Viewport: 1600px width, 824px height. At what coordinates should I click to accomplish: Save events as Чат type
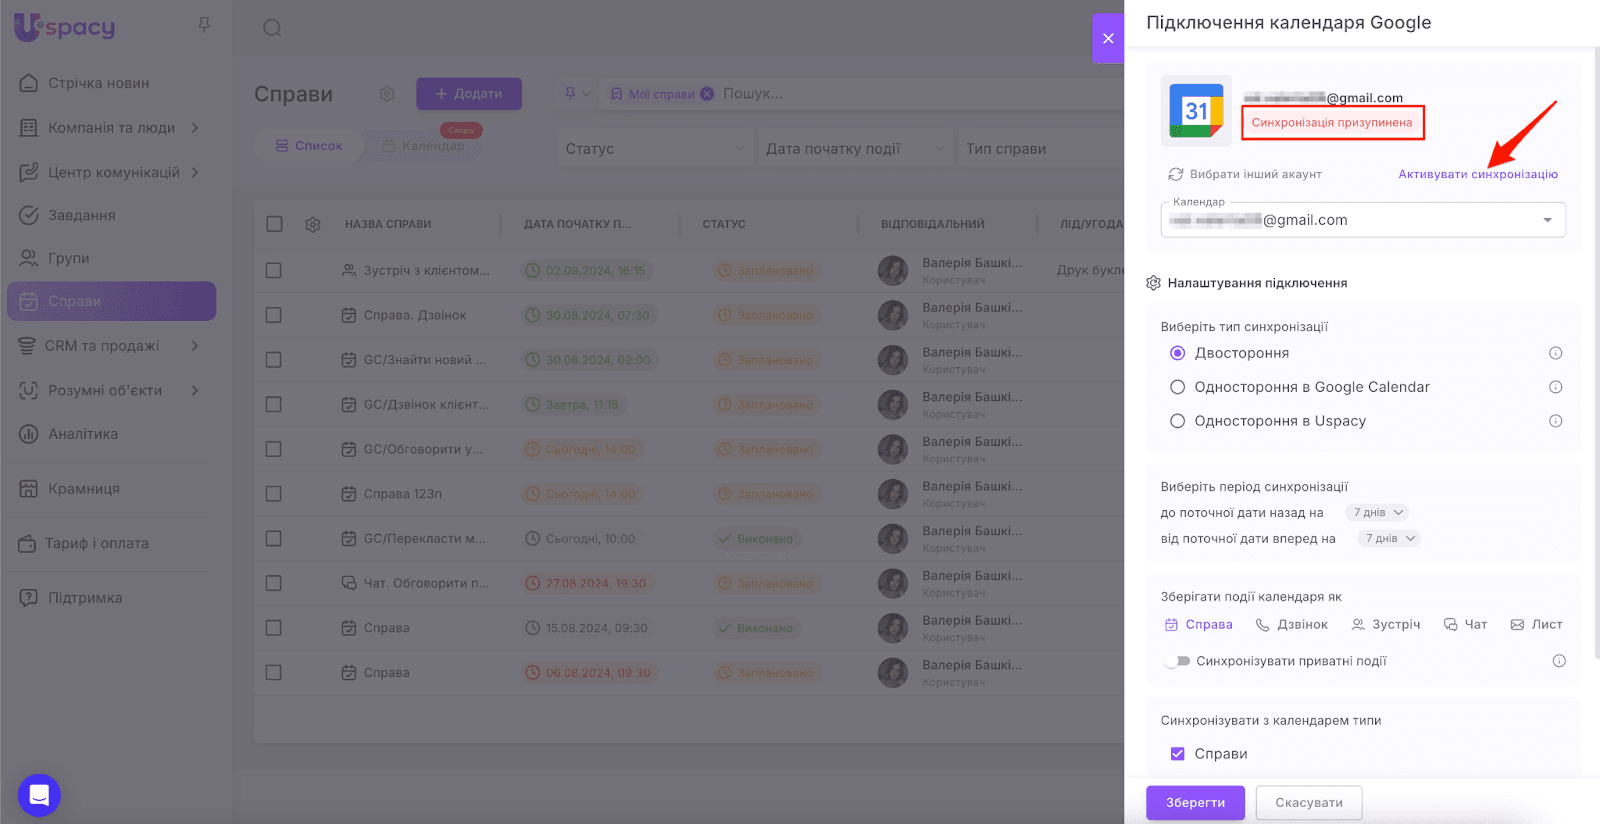click(1466, 625)
